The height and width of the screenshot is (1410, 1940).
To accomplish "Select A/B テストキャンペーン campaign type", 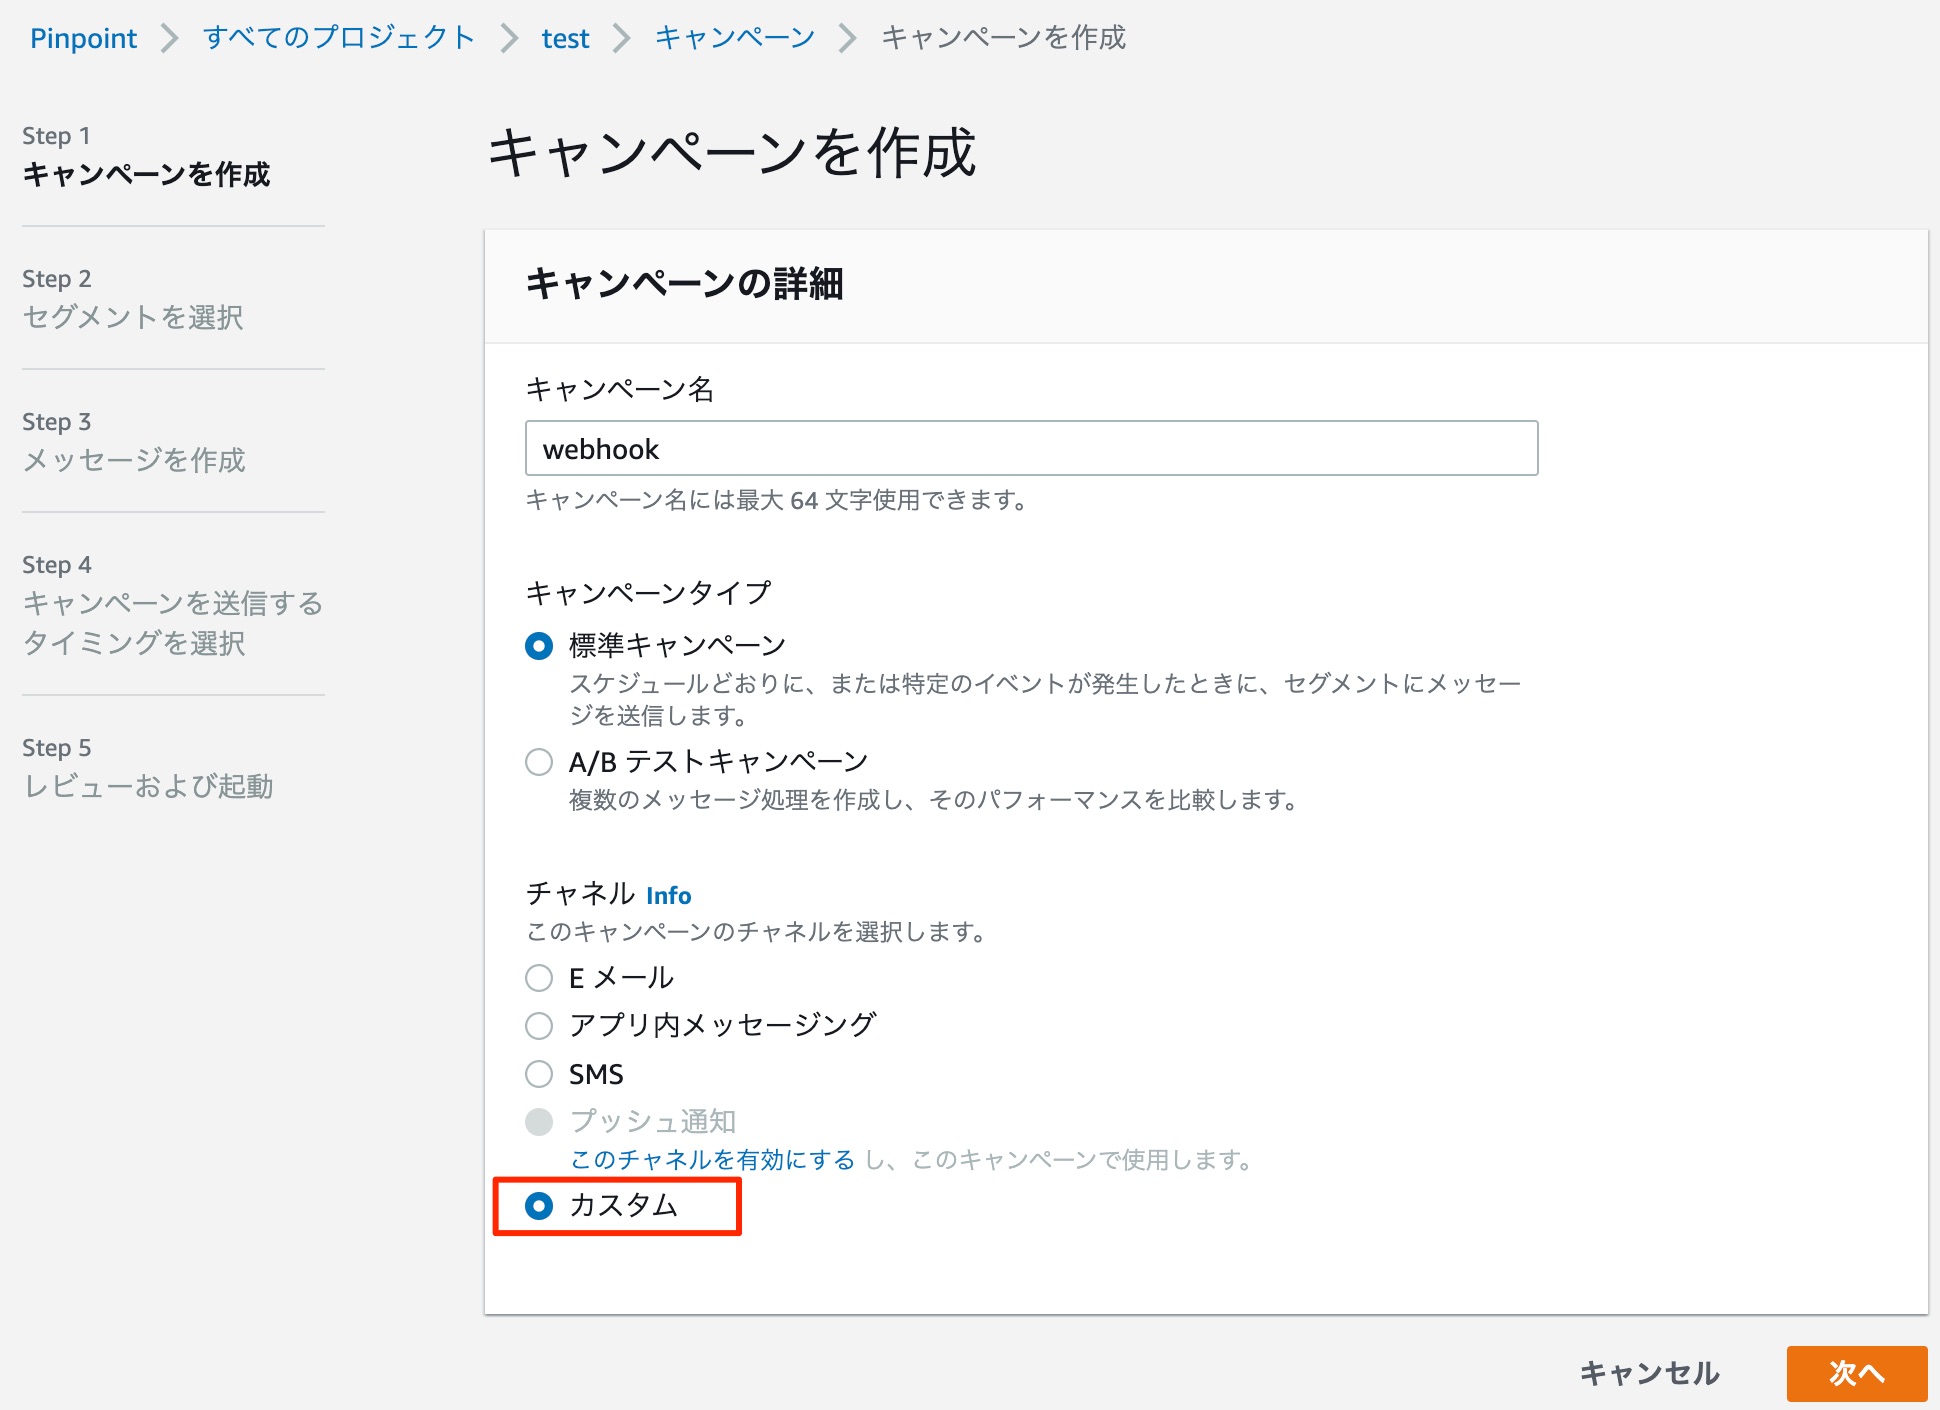I will click(x=539, y=761).
